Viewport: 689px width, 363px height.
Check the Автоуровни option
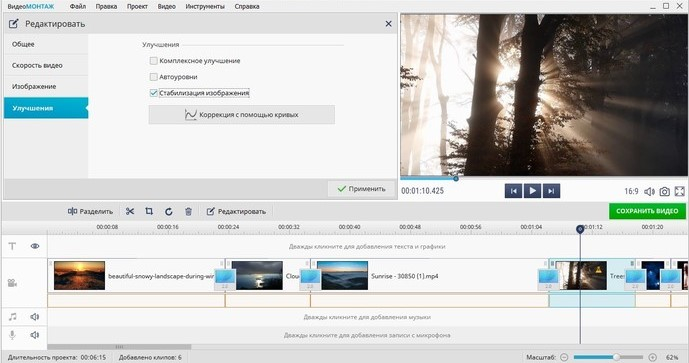click(153, 77)
